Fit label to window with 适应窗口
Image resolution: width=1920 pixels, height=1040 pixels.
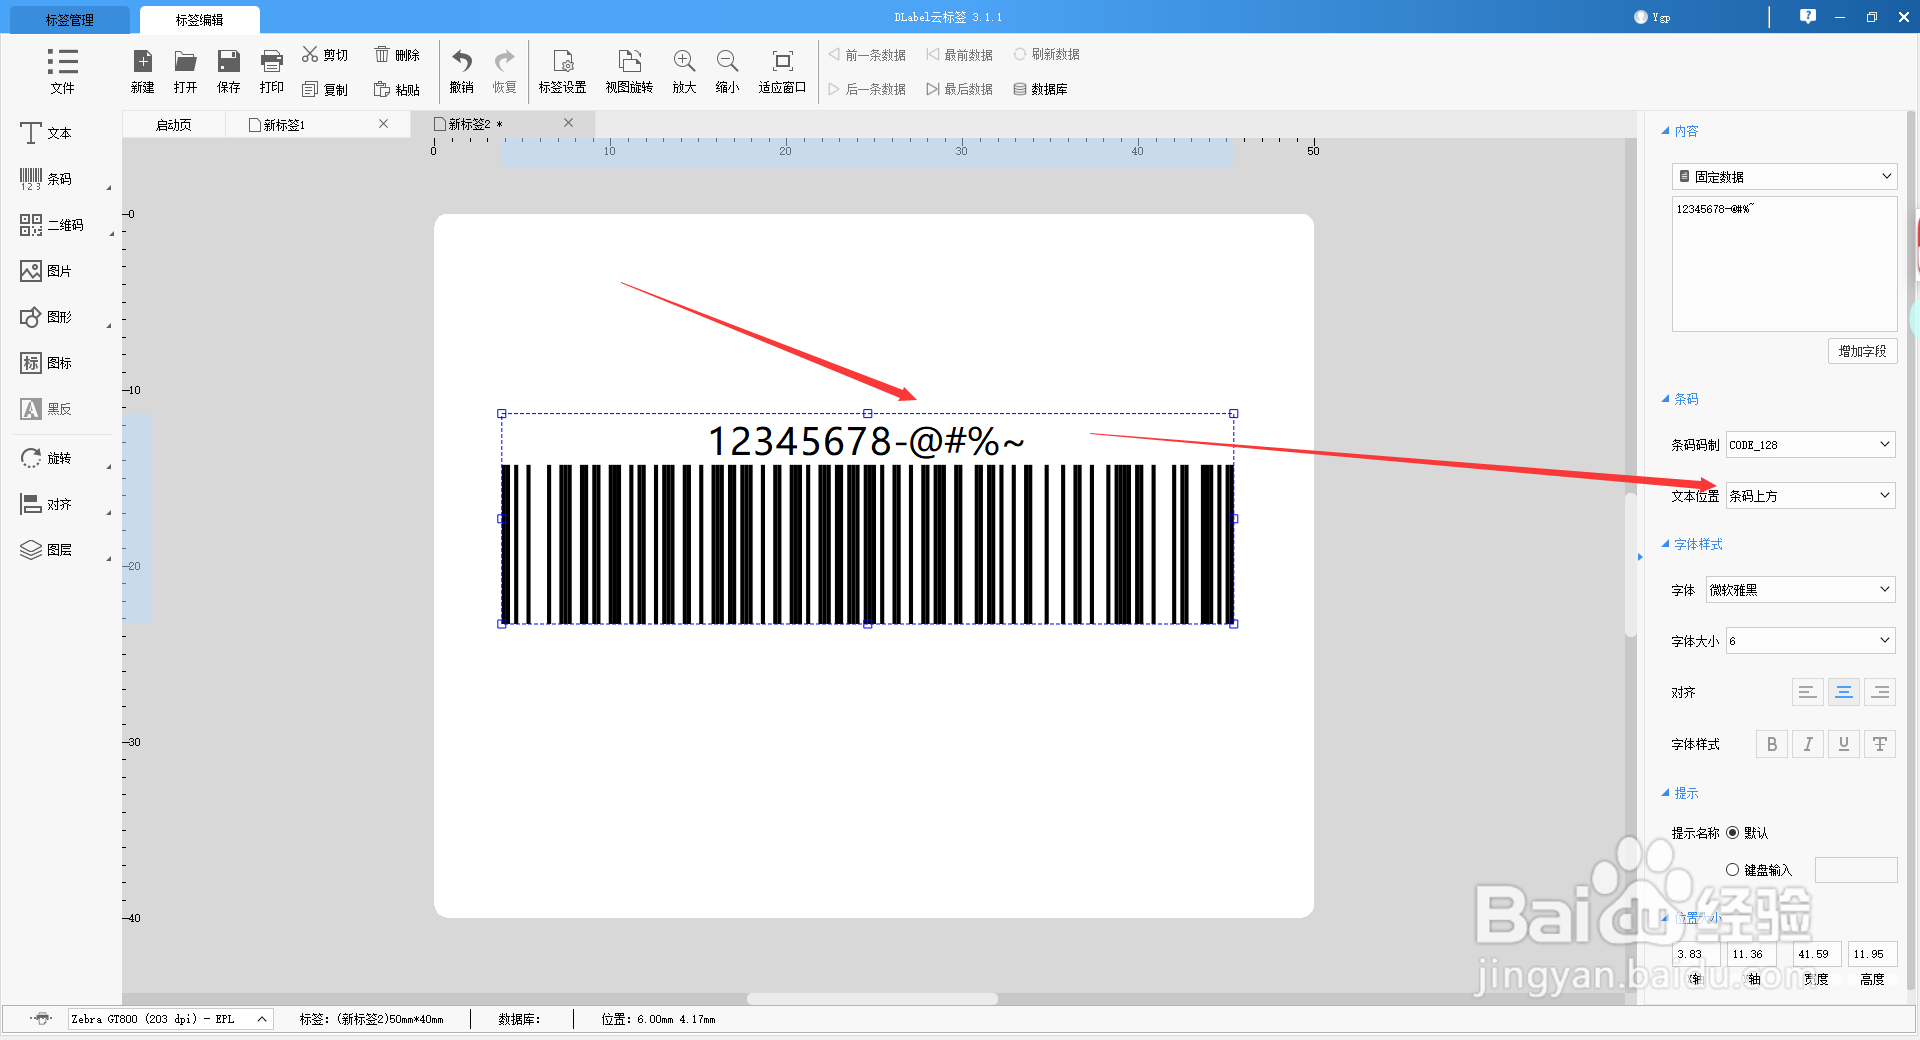pyautogui.click(x=783, y=71)
